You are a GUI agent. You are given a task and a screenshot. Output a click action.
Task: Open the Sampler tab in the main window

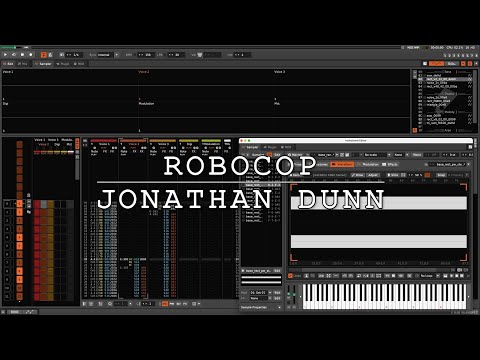pyautogui.click(x=43, y=64)
